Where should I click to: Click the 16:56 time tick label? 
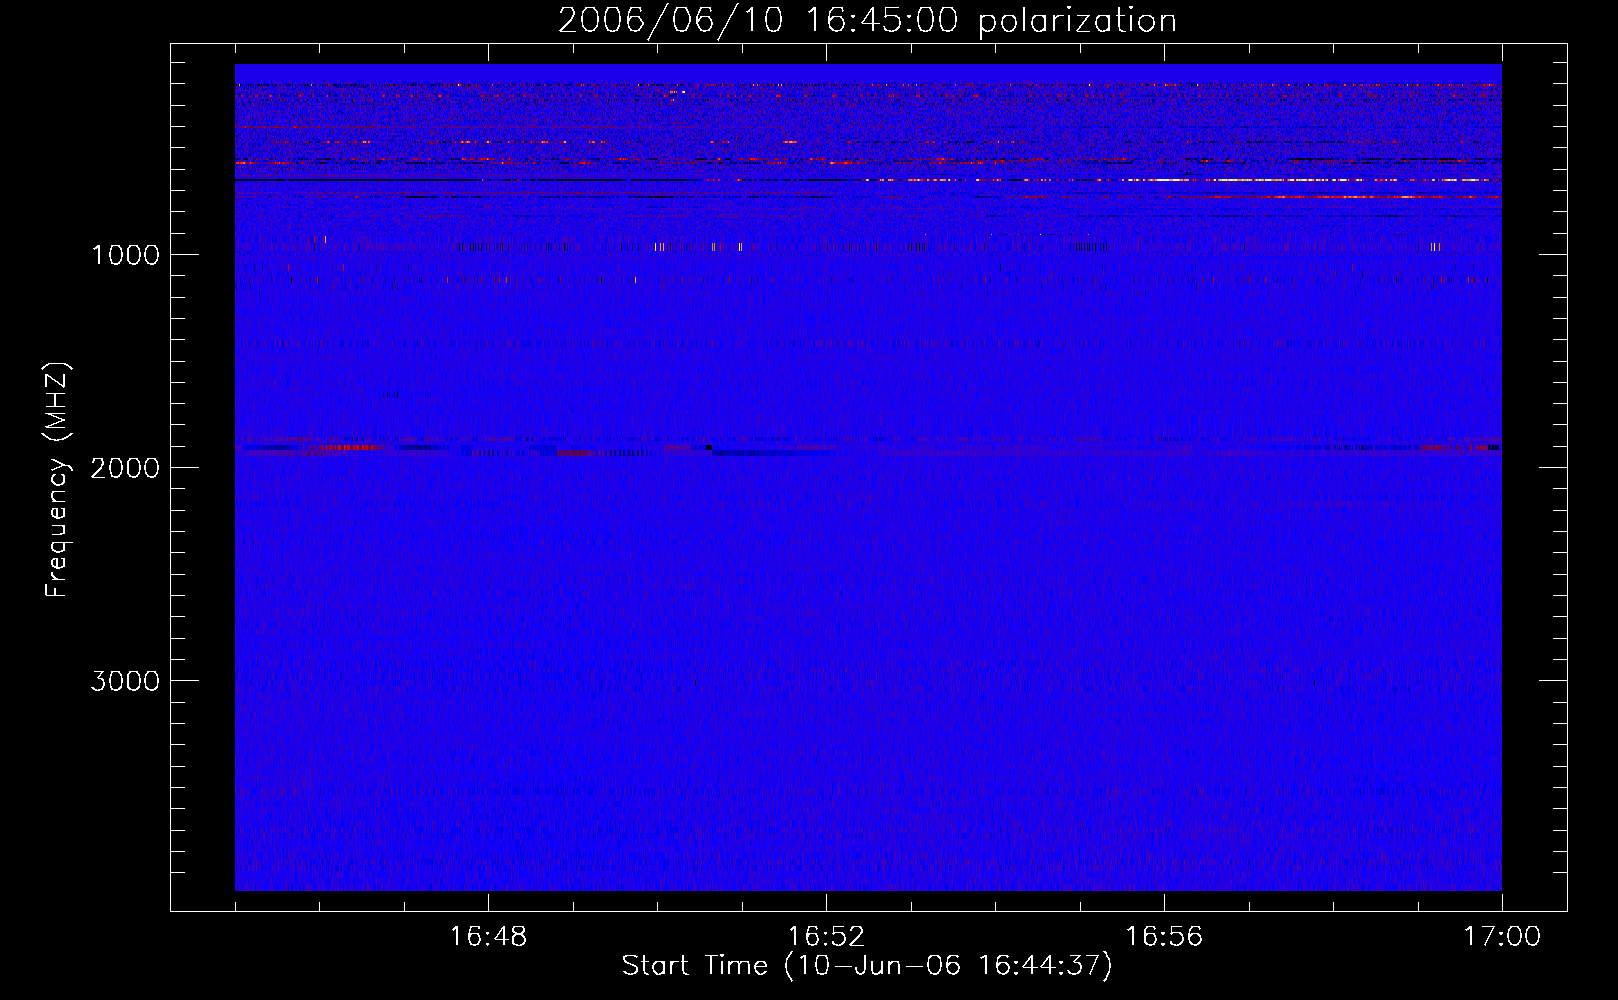1164,937
